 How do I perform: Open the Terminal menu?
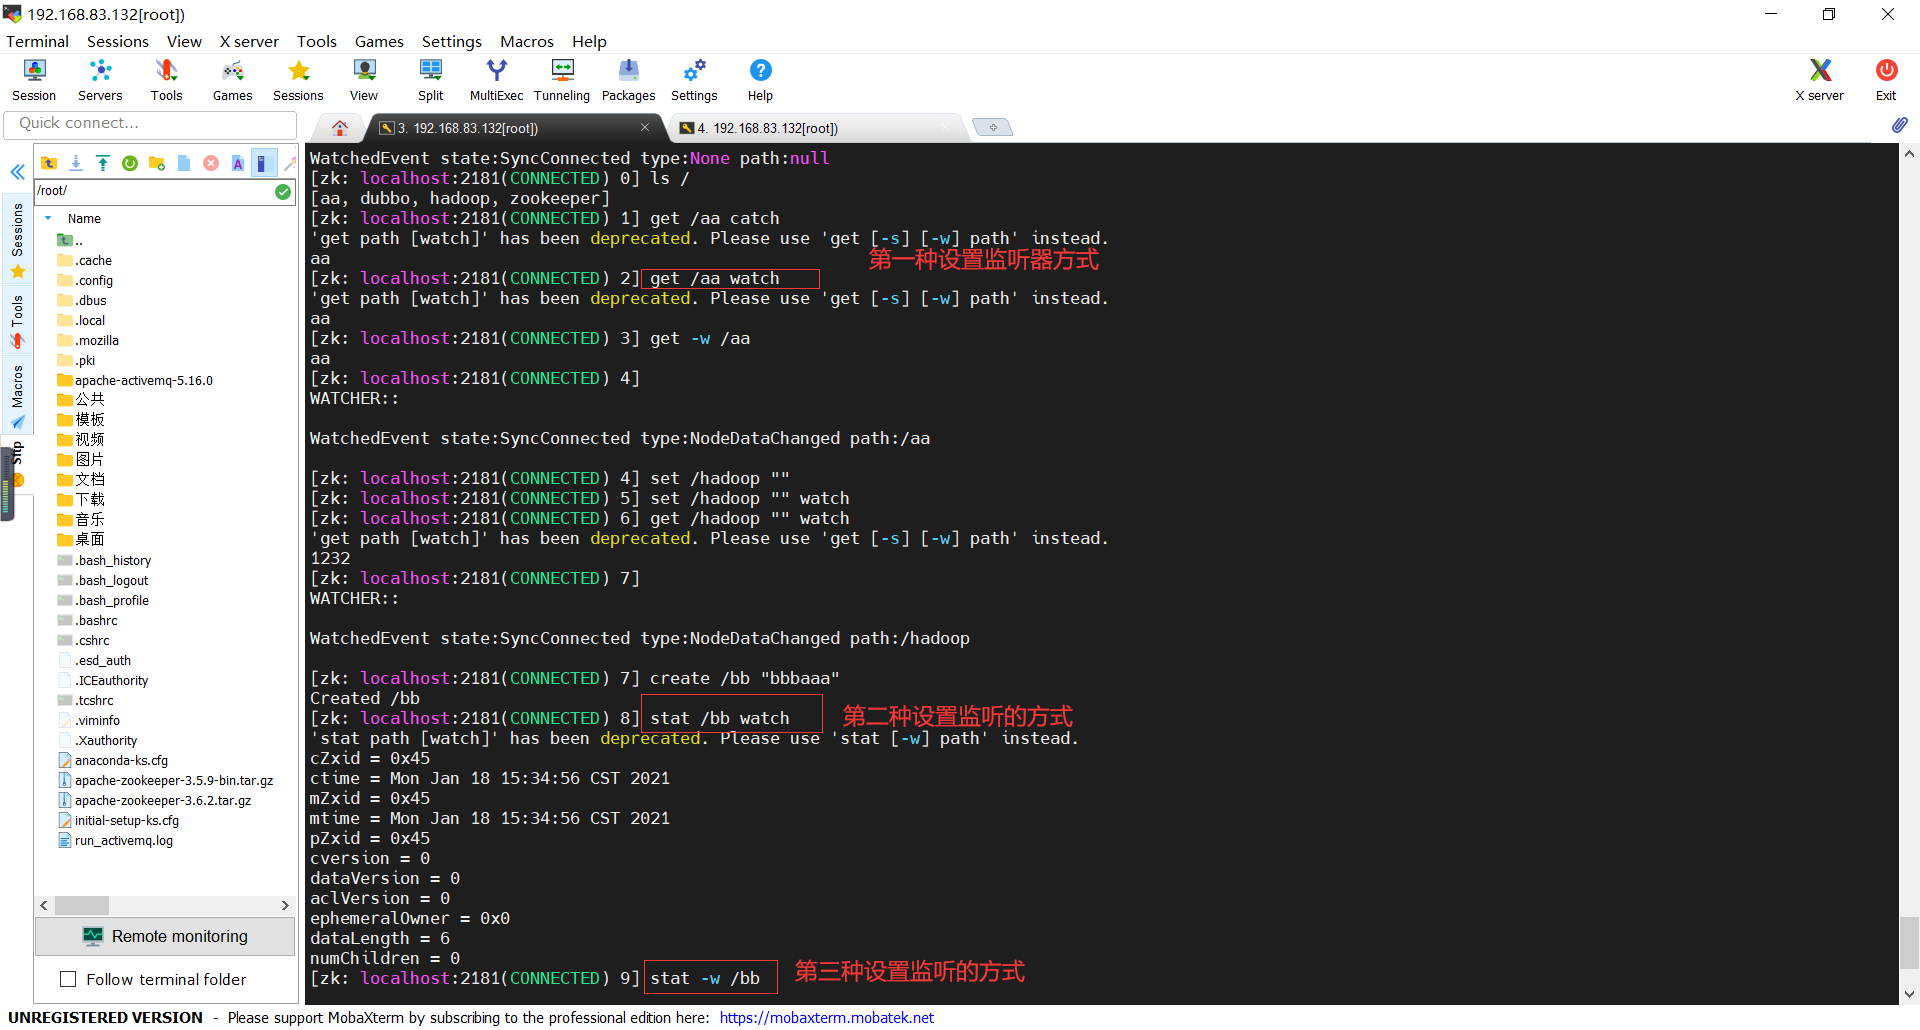(37, 41)
